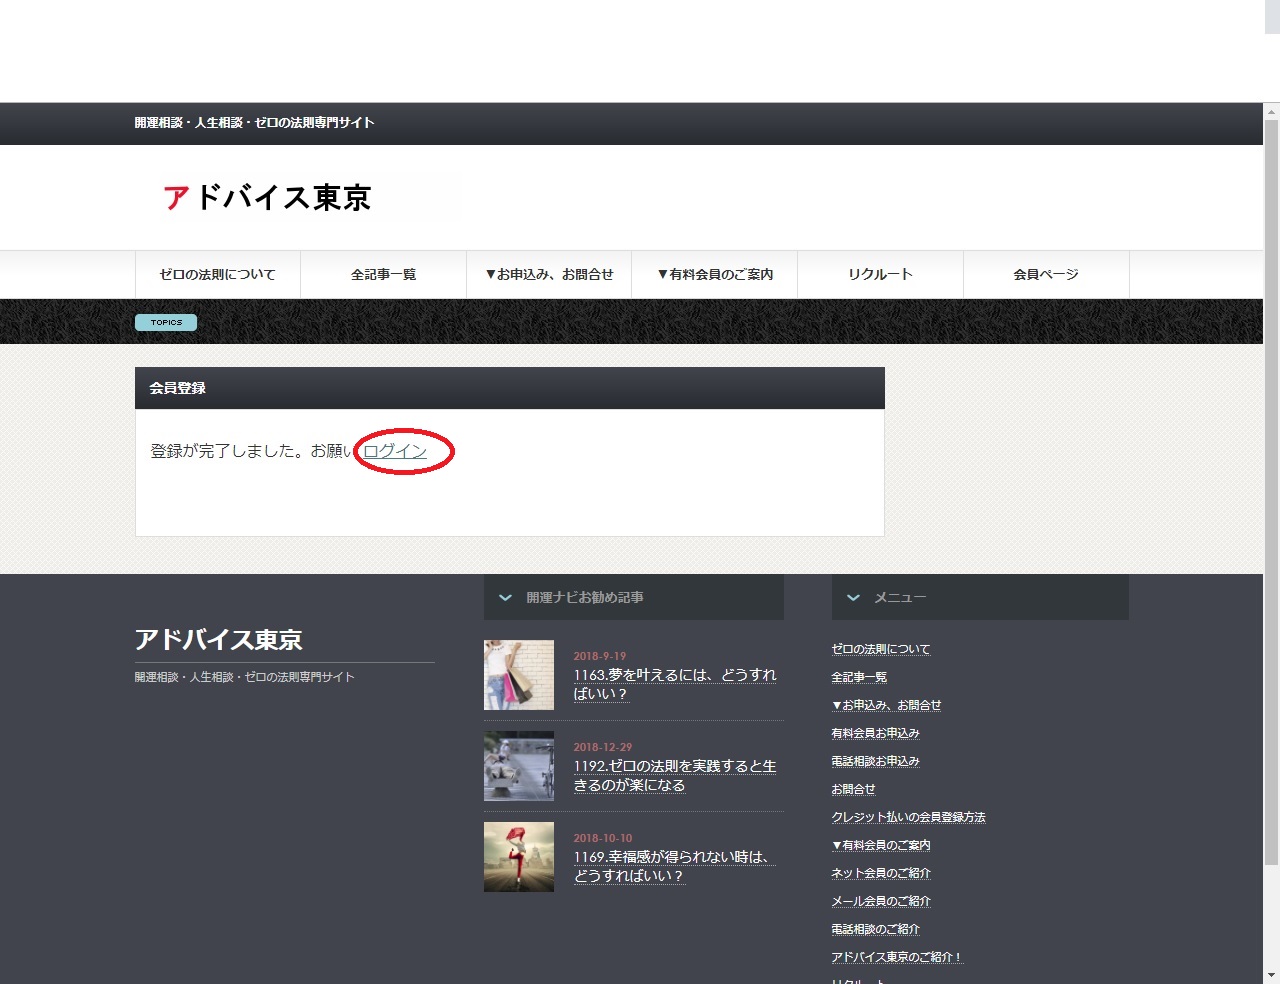Open the shopping bags article thumbnail
The image size is (1280, 984).
tap(519, 675)
